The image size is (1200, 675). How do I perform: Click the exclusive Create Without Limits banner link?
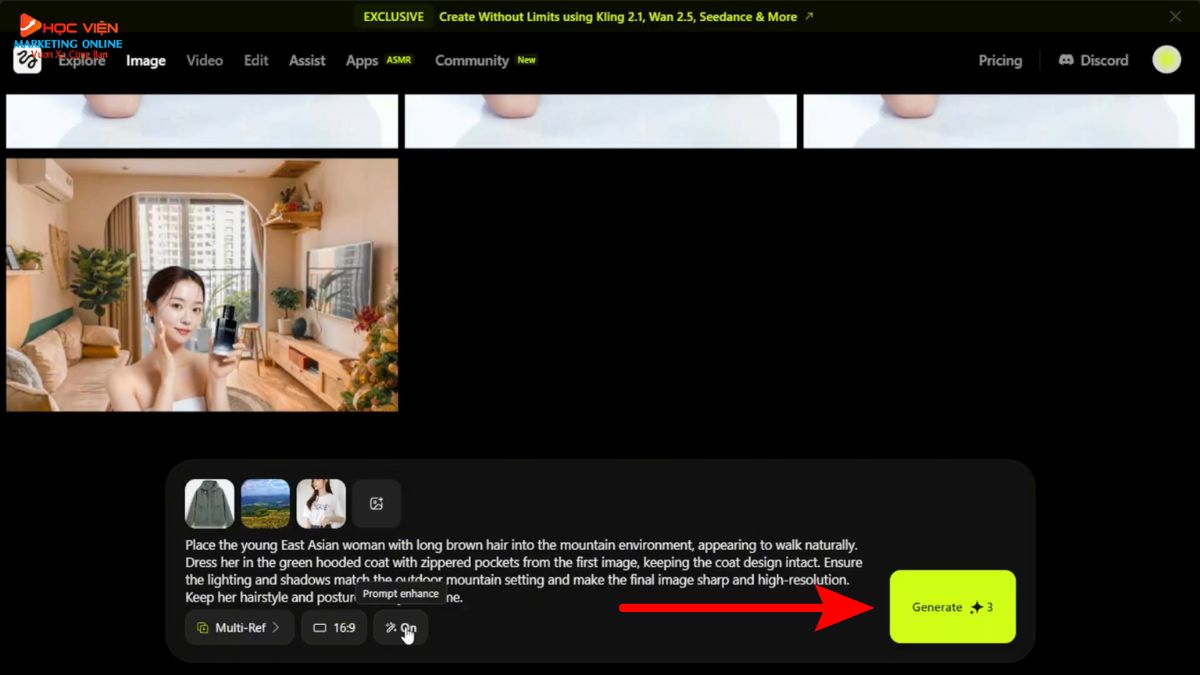coord(617,16)
